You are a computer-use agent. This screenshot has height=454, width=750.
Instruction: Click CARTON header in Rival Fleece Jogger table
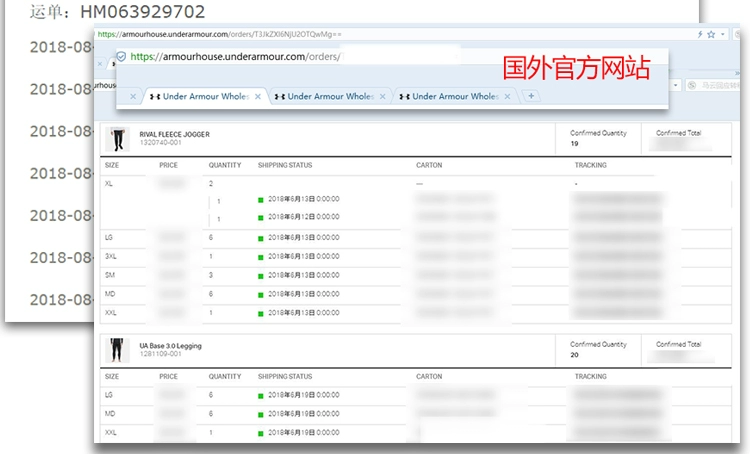[429, 165]
